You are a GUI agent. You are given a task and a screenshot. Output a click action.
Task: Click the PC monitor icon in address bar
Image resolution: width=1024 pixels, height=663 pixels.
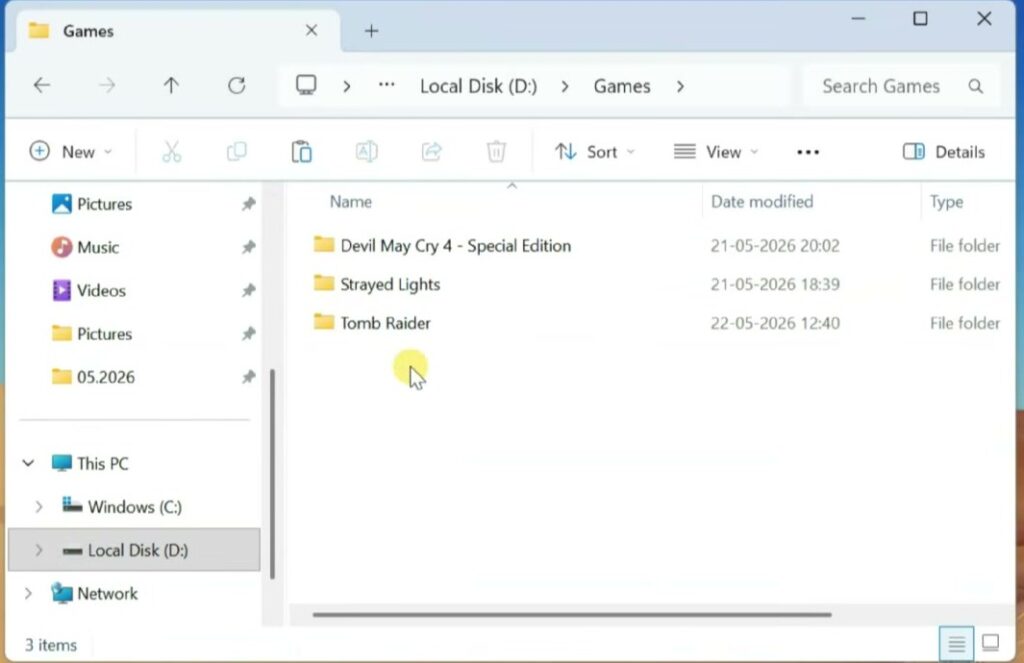[x=306, y=85]
